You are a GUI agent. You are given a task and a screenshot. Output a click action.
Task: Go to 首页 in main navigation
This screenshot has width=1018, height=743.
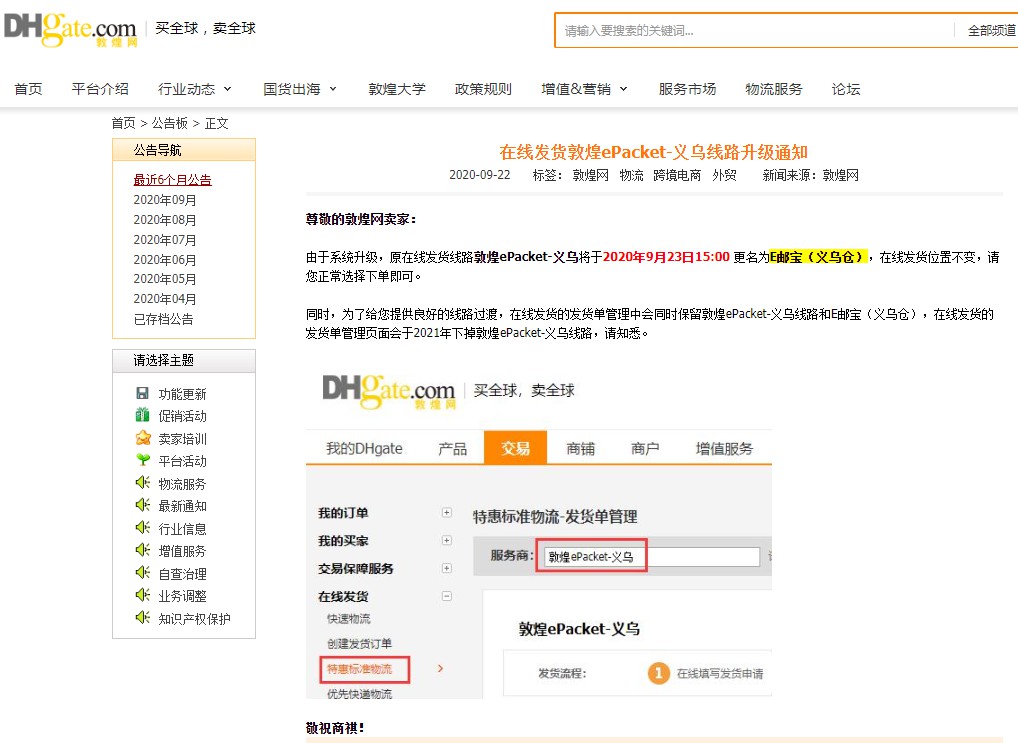[28, 89]
